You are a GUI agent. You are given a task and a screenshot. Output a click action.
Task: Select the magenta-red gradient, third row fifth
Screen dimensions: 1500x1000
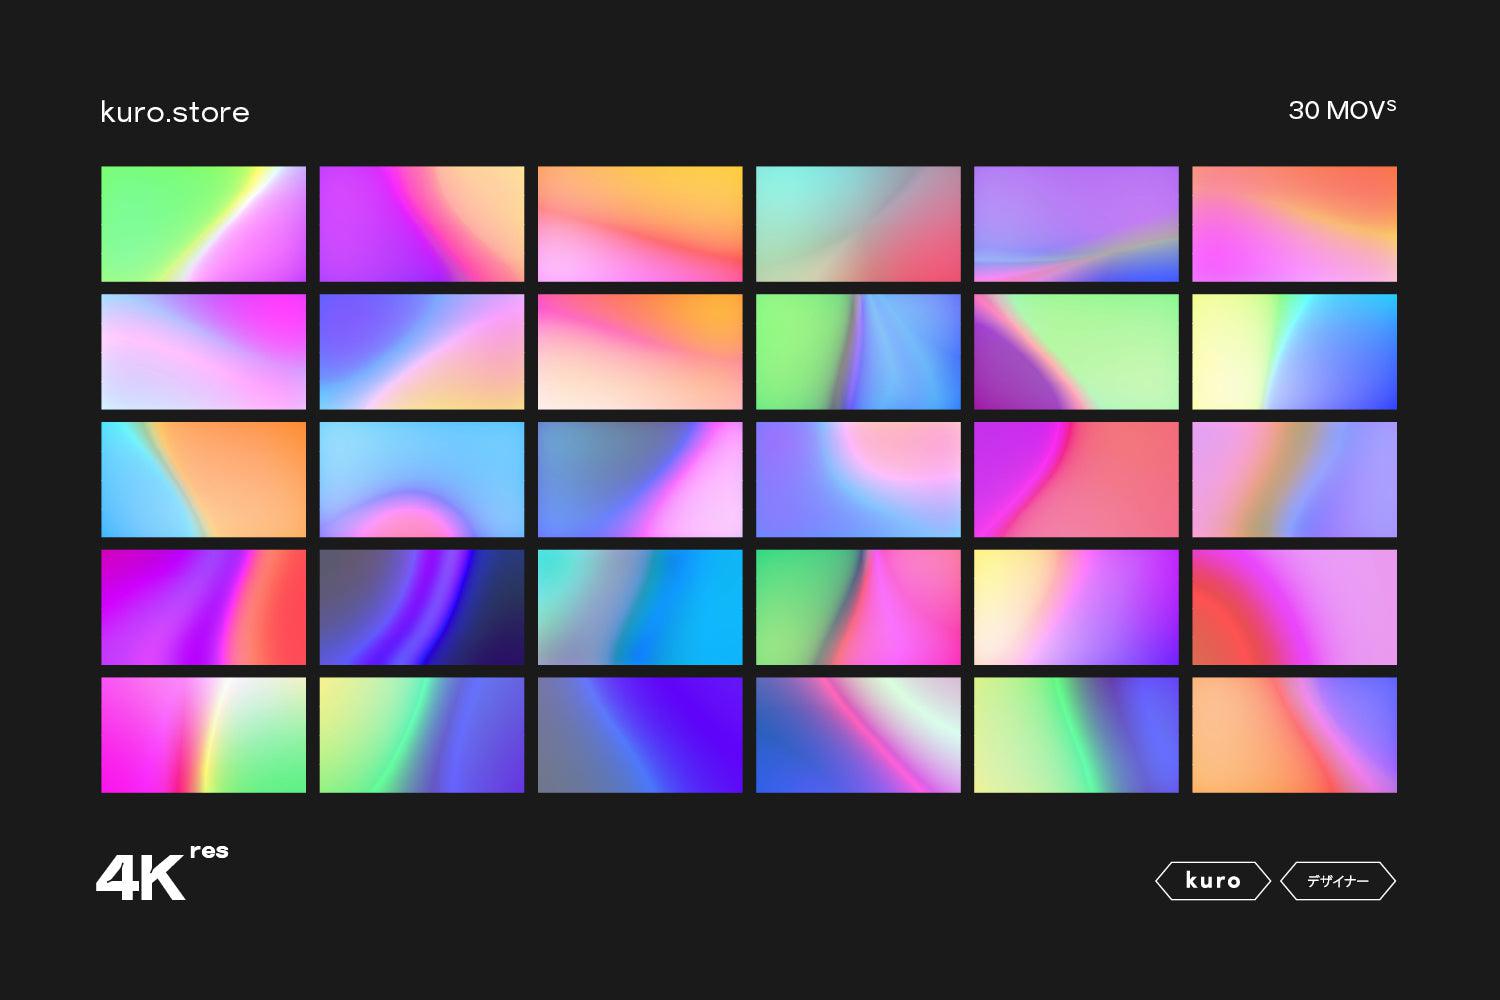[1076, 478]
